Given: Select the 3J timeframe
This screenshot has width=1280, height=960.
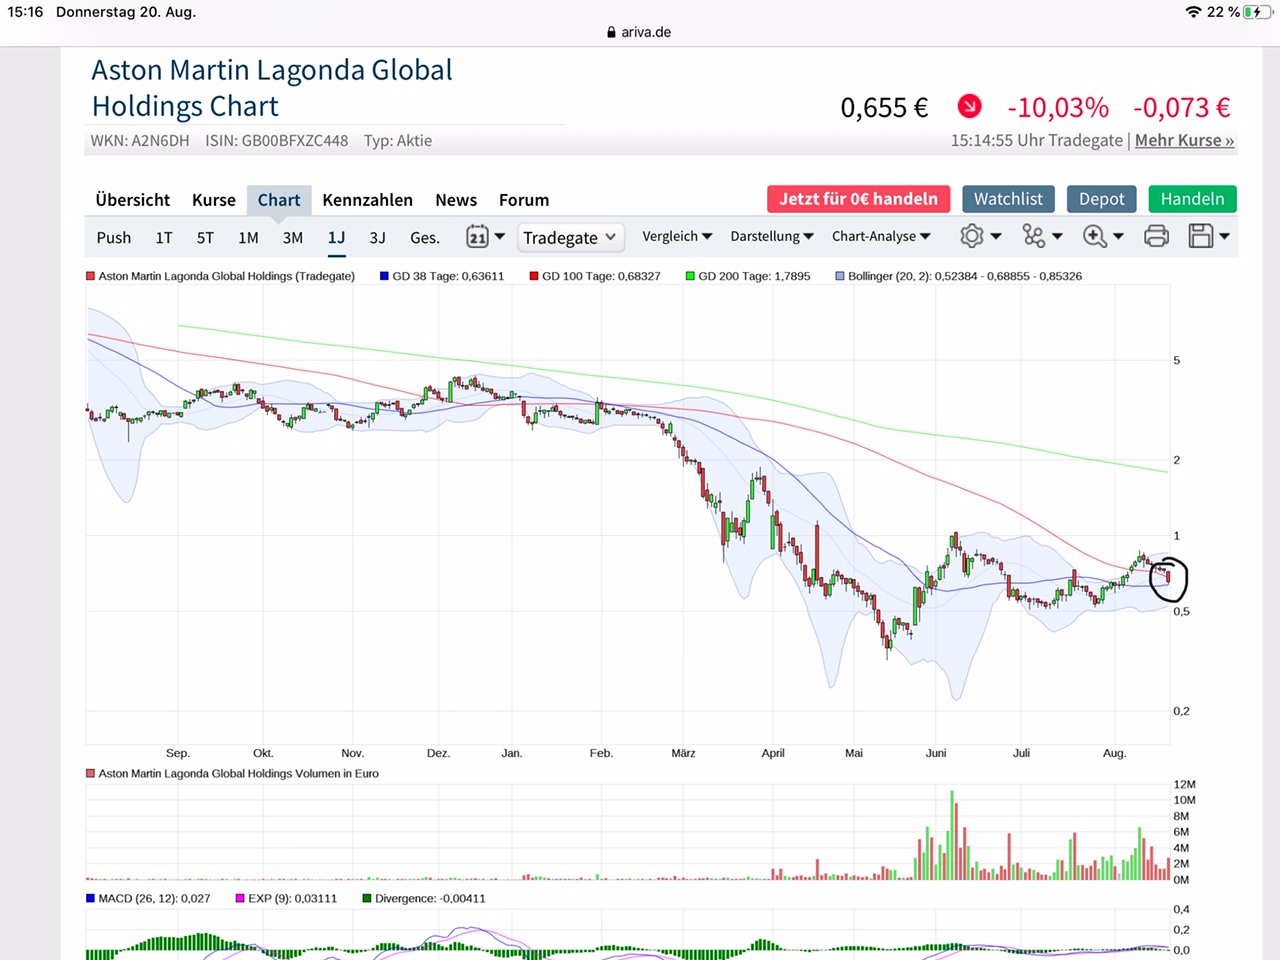Looking at the screenshot, I should pos(377,238).
